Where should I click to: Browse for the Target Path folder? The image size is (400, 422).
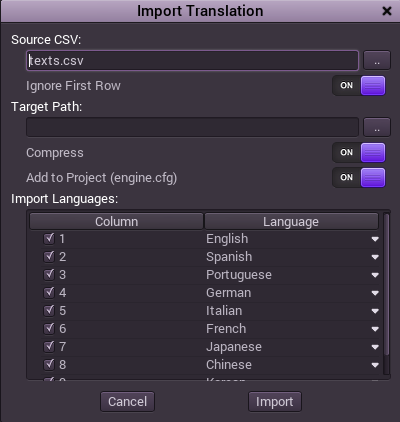pyautogui.click(x=377, y=127)
